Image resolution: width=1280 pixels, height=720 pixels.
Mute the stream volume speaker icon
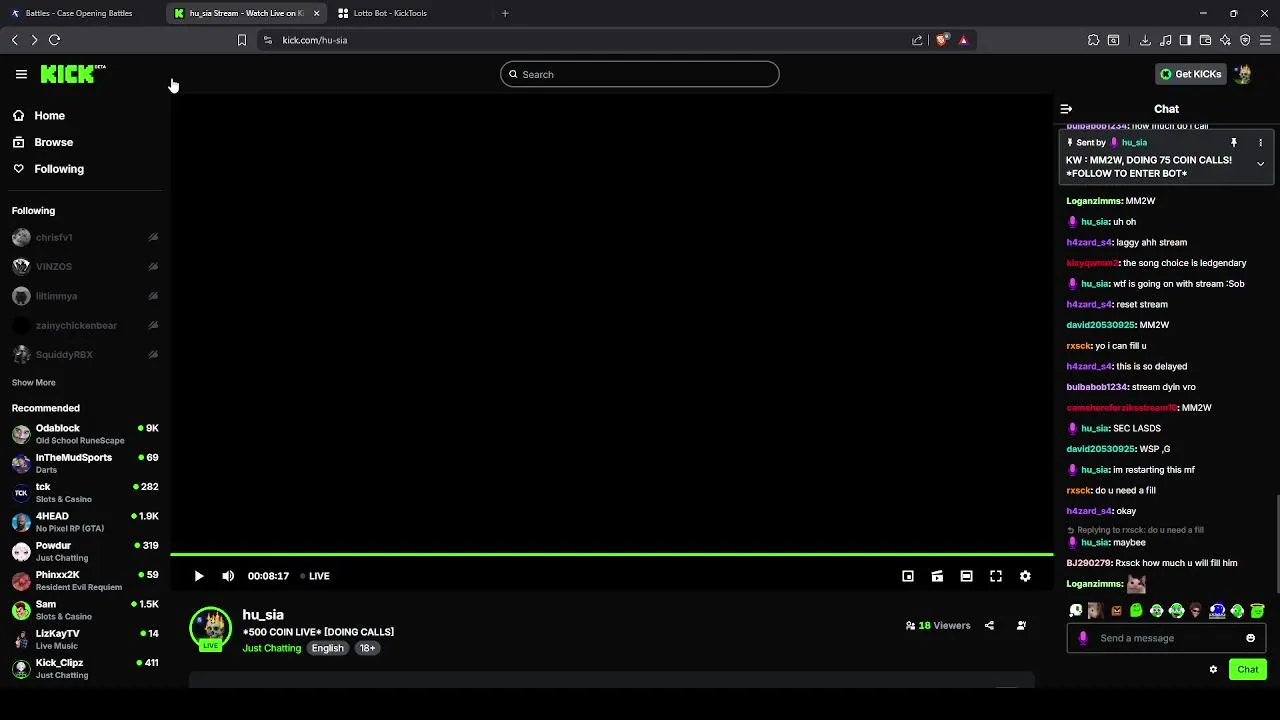pos(228,576)
